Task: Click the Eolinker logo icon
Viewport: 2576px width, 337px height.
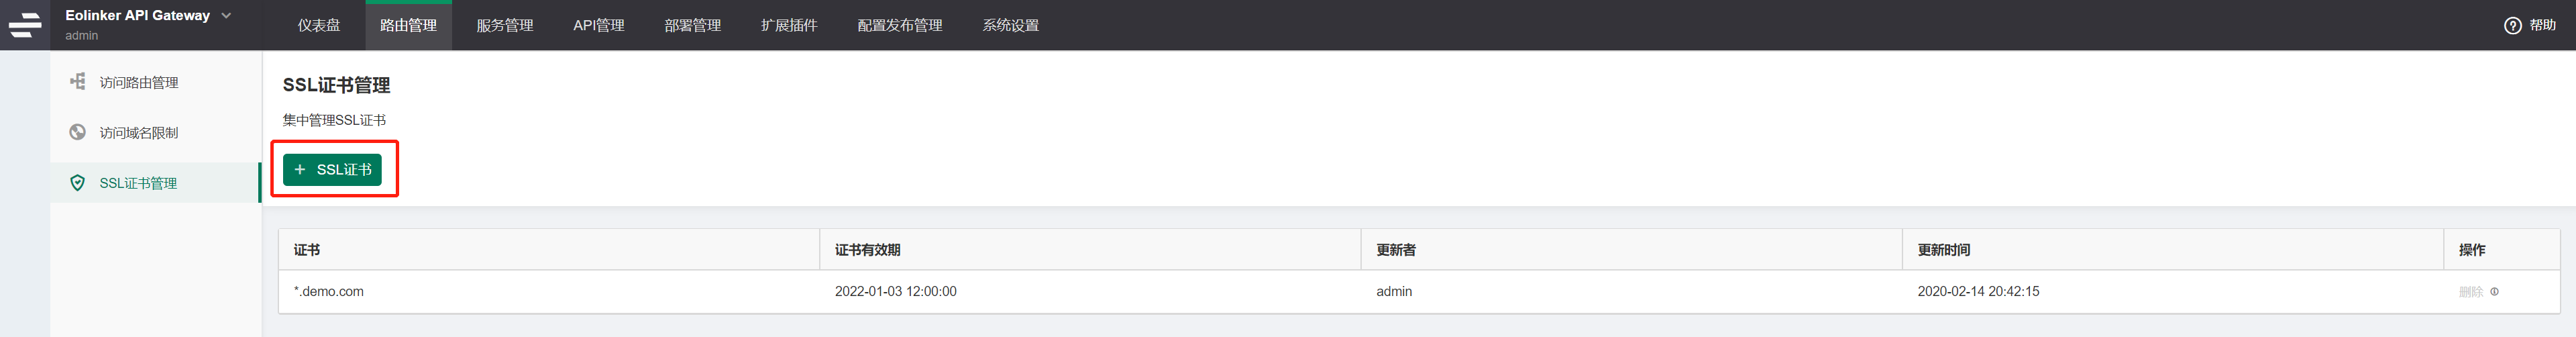Action: (x=25, y=25)
